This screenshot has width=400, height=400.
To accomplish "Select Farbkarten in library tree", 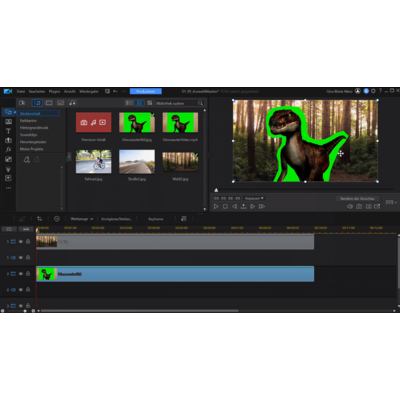I will 28,121.
